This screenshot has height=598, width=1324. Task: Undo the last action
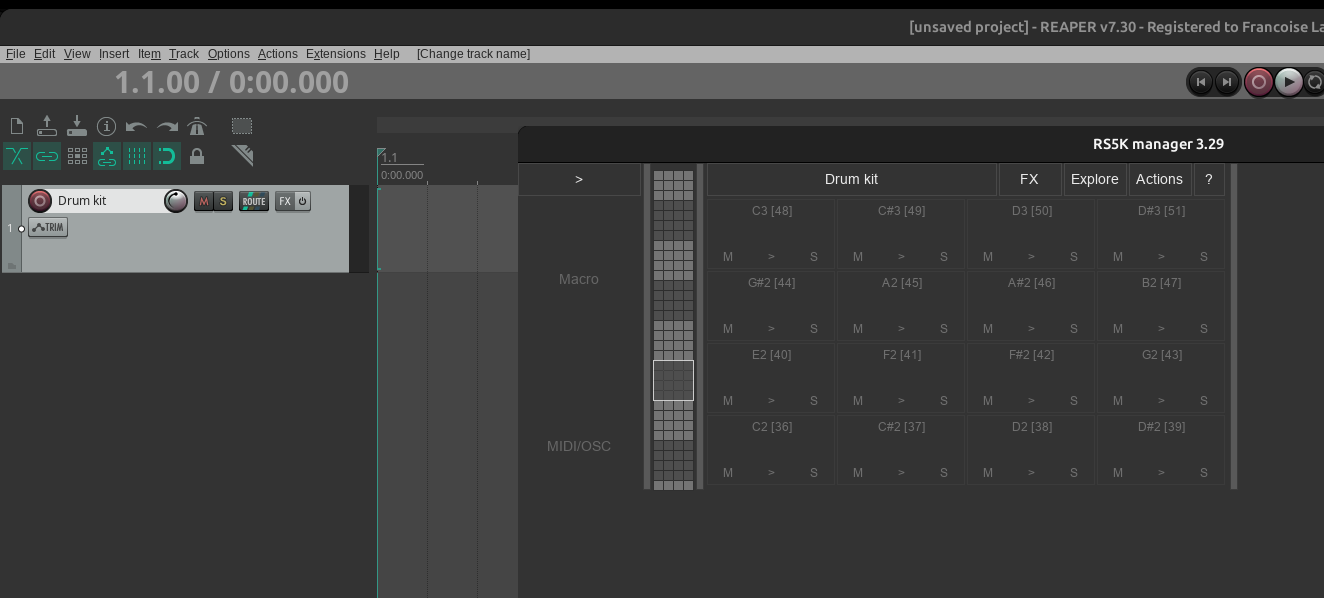(137, 126)
